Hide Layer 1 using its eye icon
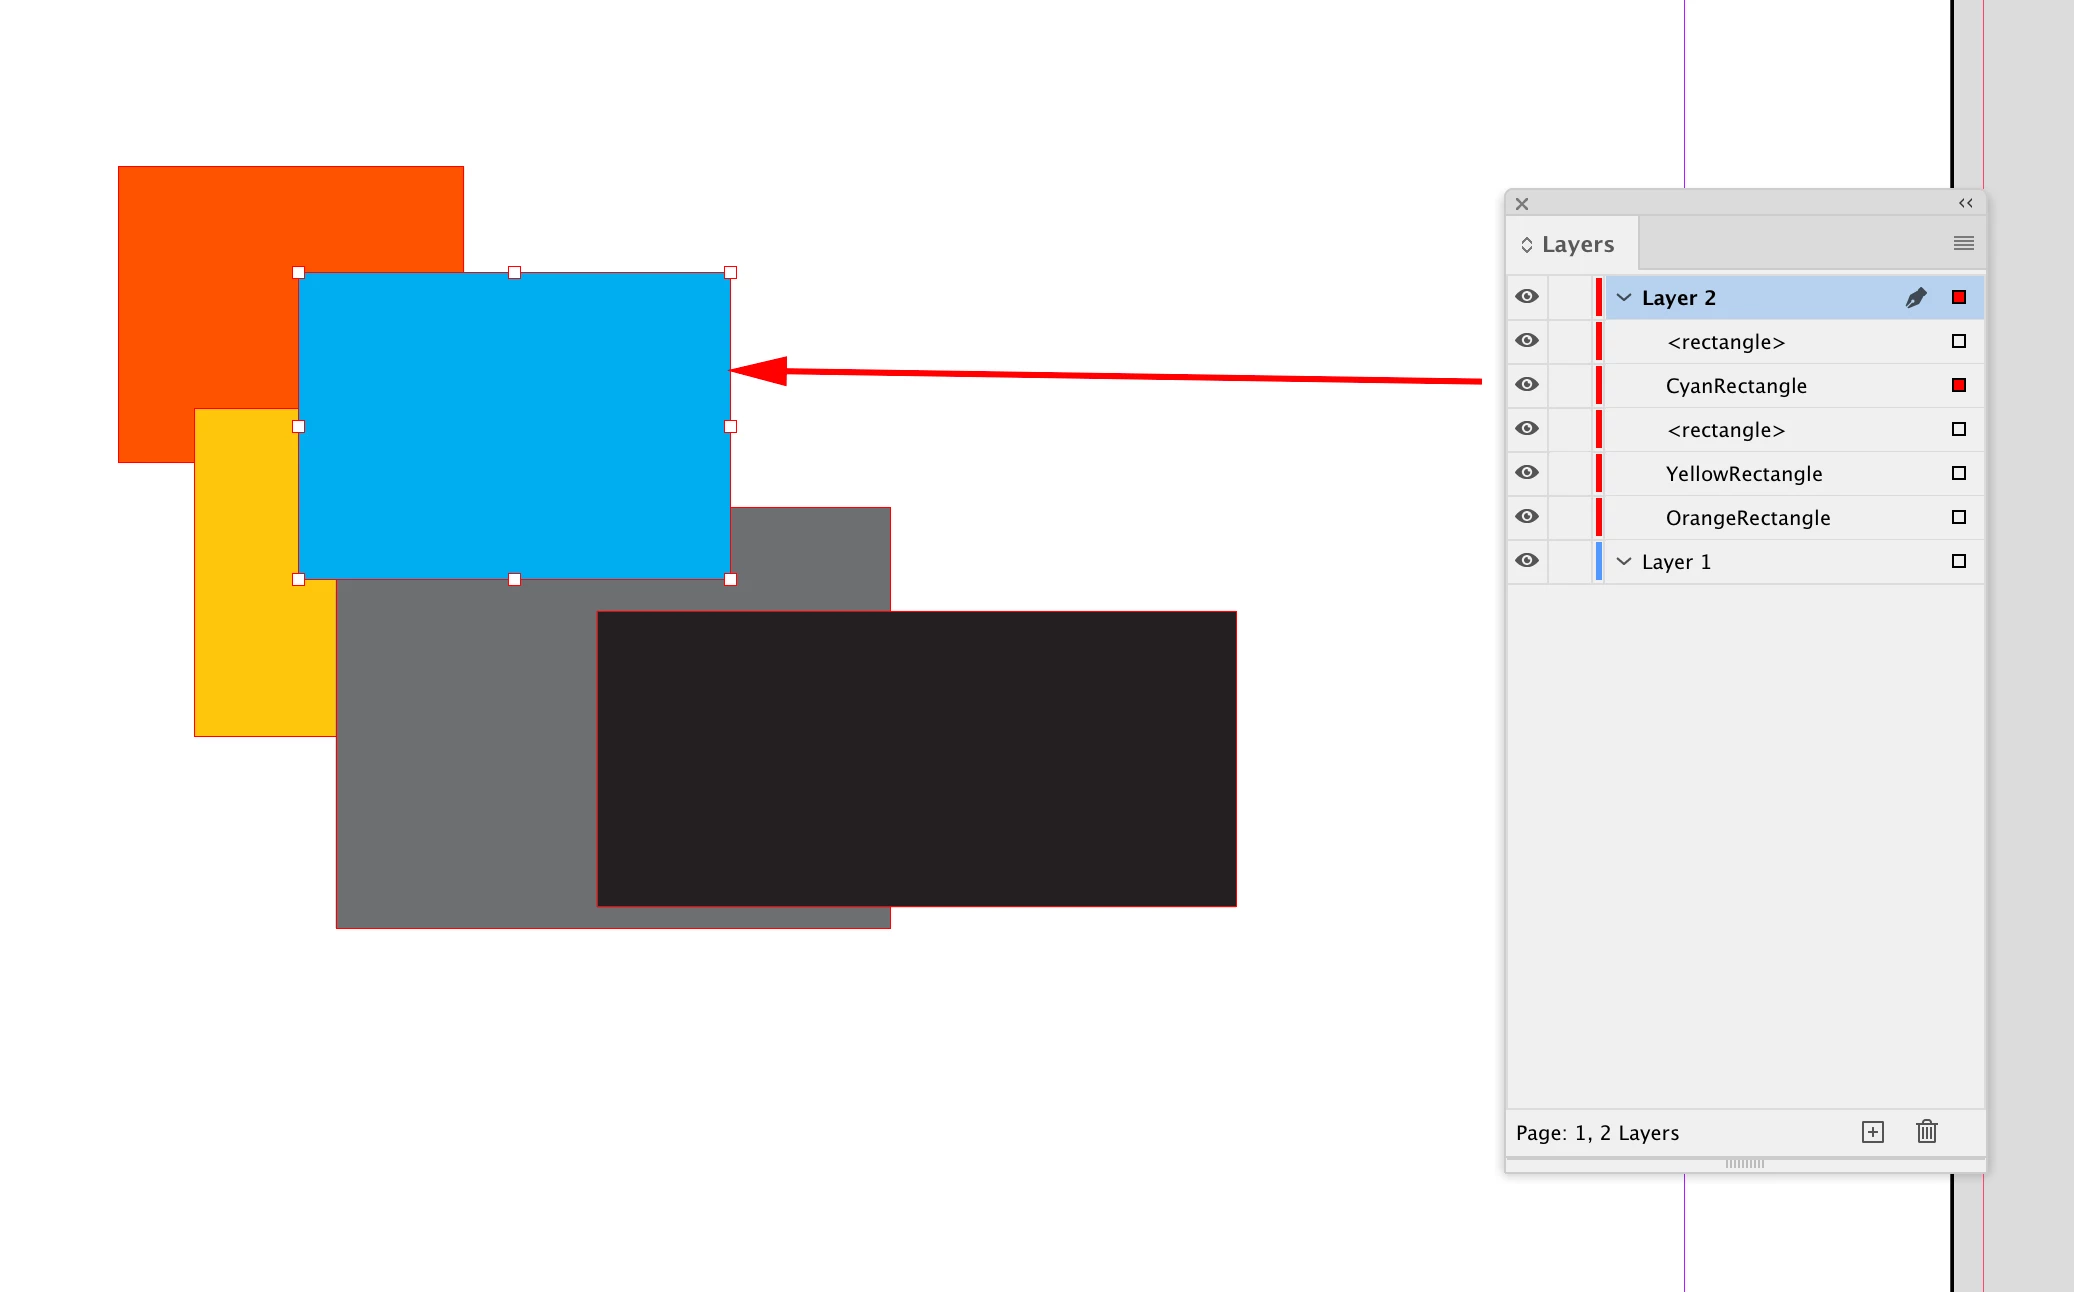Image resolution: width=2074 pixels, height=1292 pixels. point(1526,561)
